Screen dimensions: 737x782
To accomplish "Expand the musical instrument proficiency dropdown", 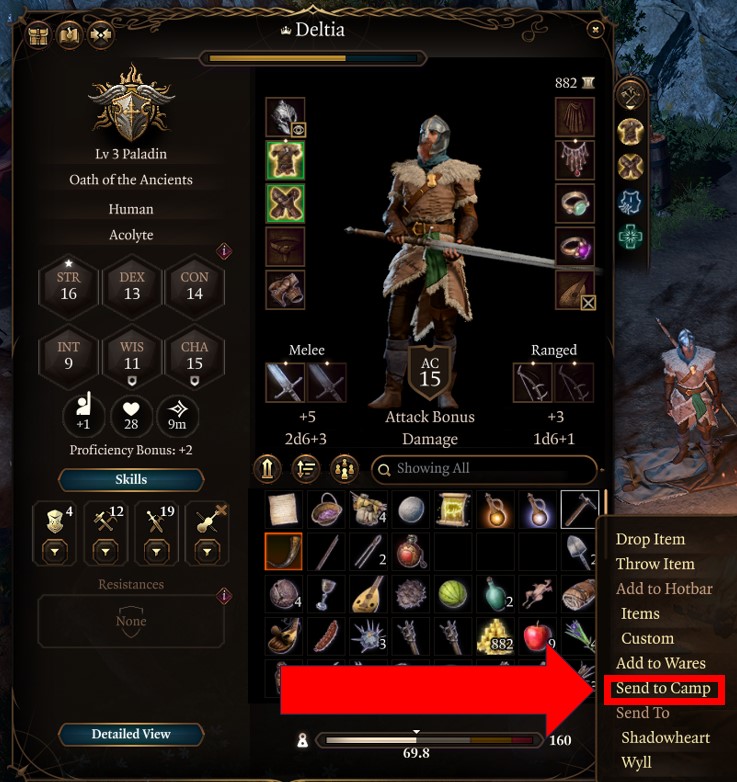I will point(207,552).
